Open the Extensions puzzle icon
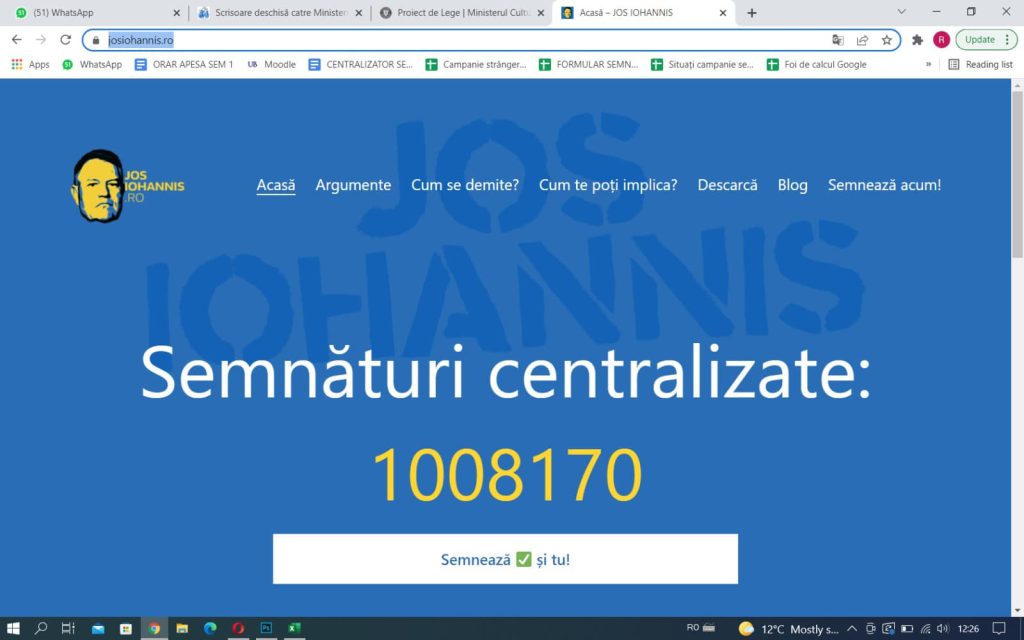The height and width of the screenshot is (640, 1024). click(x=918, y=40)
